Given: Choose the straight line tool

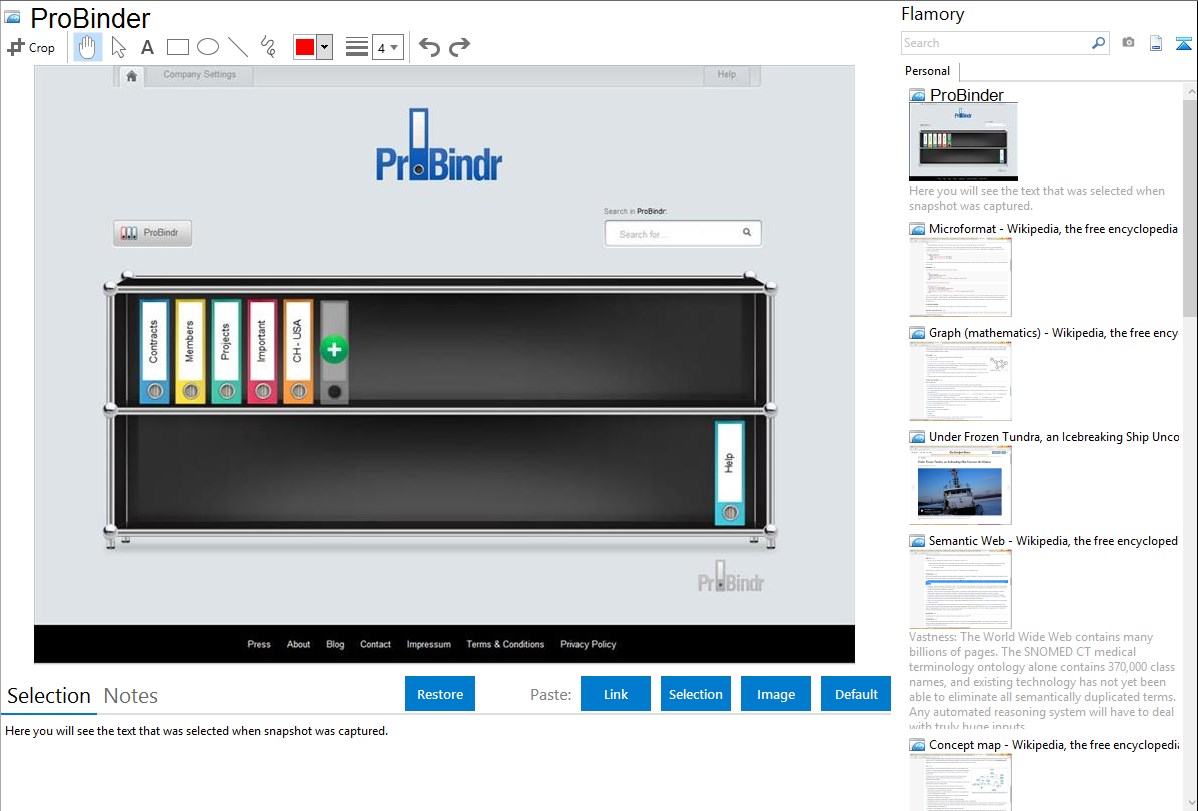Looking at the screenshot, I should [x=238, y=47].
